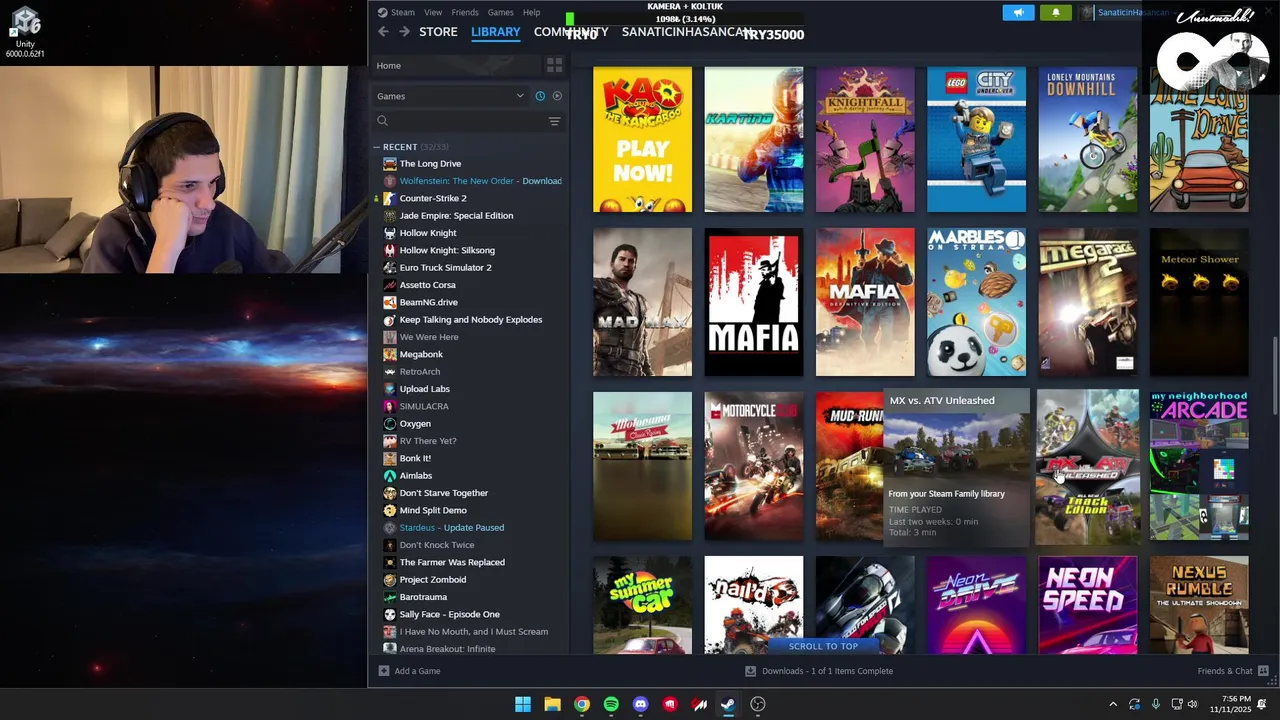Open Friends & Chat label
Screen dimensions: 1280x720
(1225, 671)
